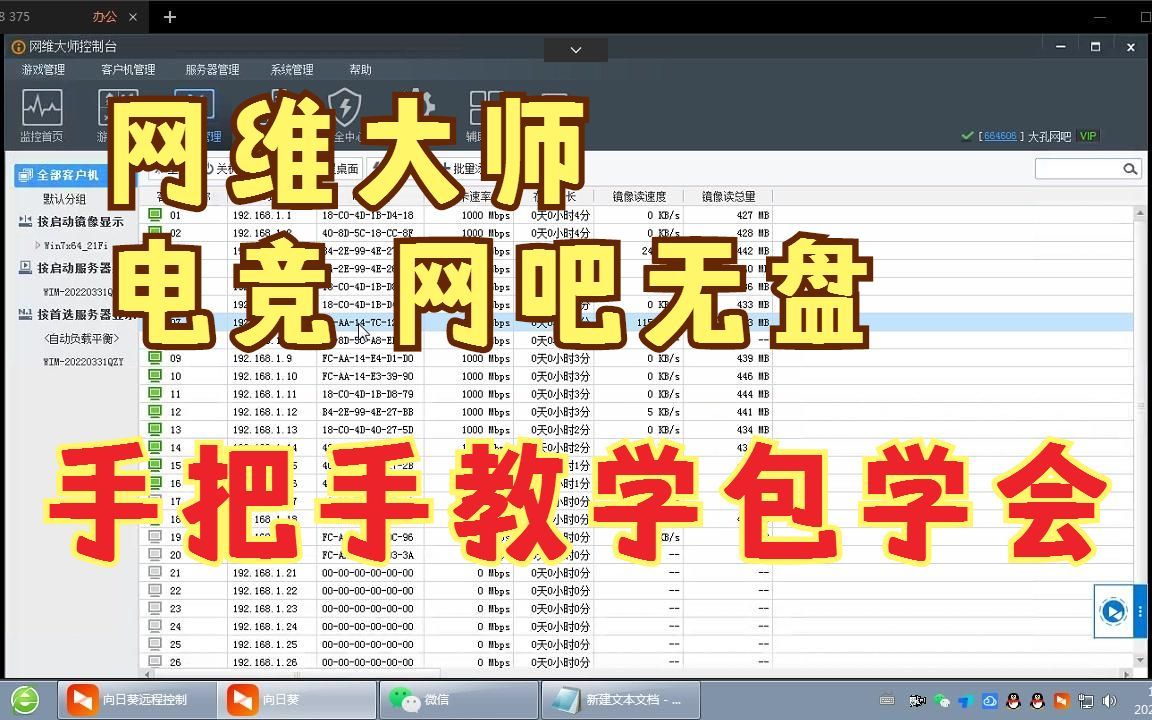1152x720 pixels.
Task: Click the VIP badge
Action: click(1088, 136)
